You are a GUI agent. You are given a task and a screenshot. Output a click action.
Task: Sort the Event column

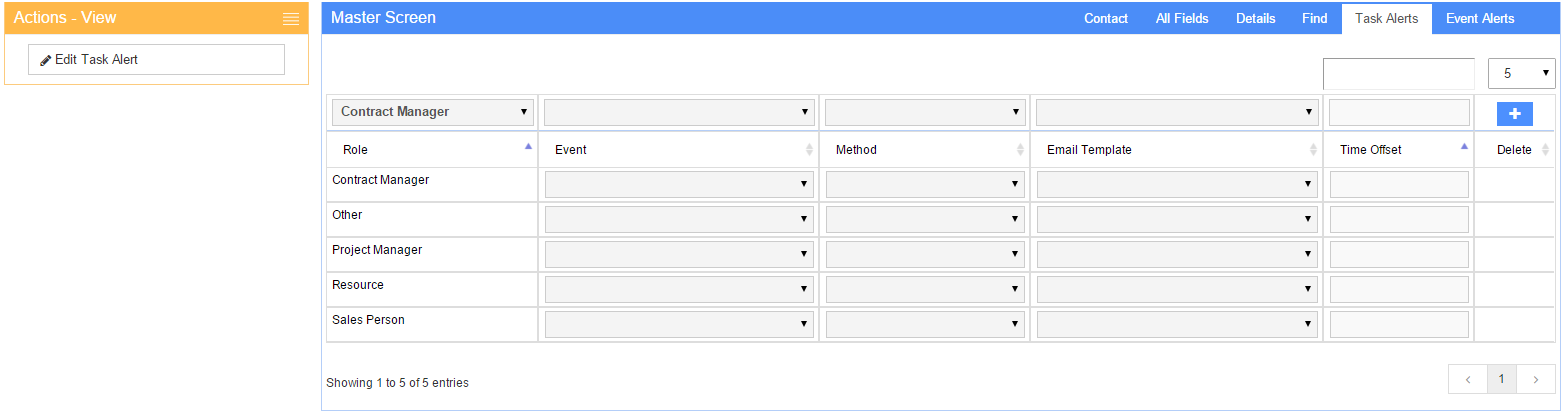pyautogui.click(x=809, y=150)
